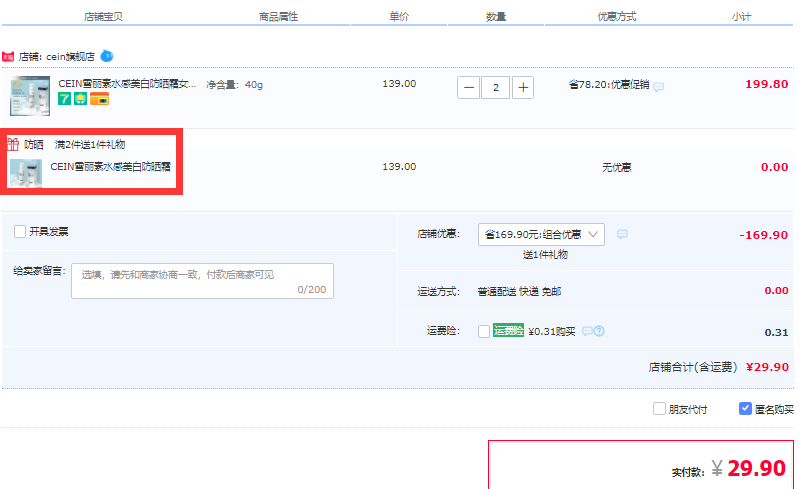
Task: Click the green 运费险 insurance badge
Action: pos(508,331)
